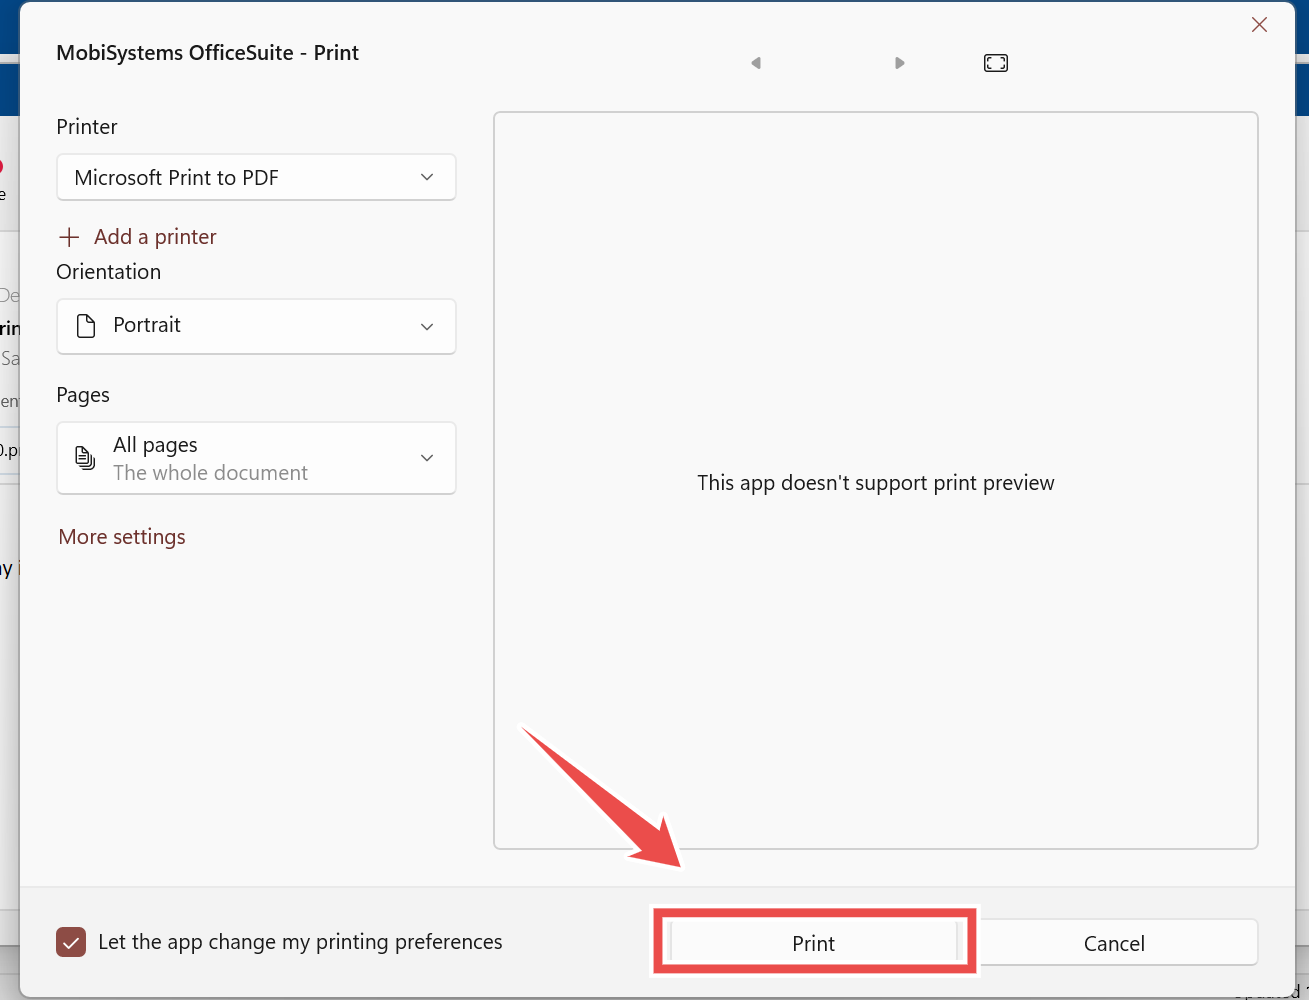Viewport: 1309px width, 1000px height.
Task: Click the Cancel button
Action: pos(1114,943)
